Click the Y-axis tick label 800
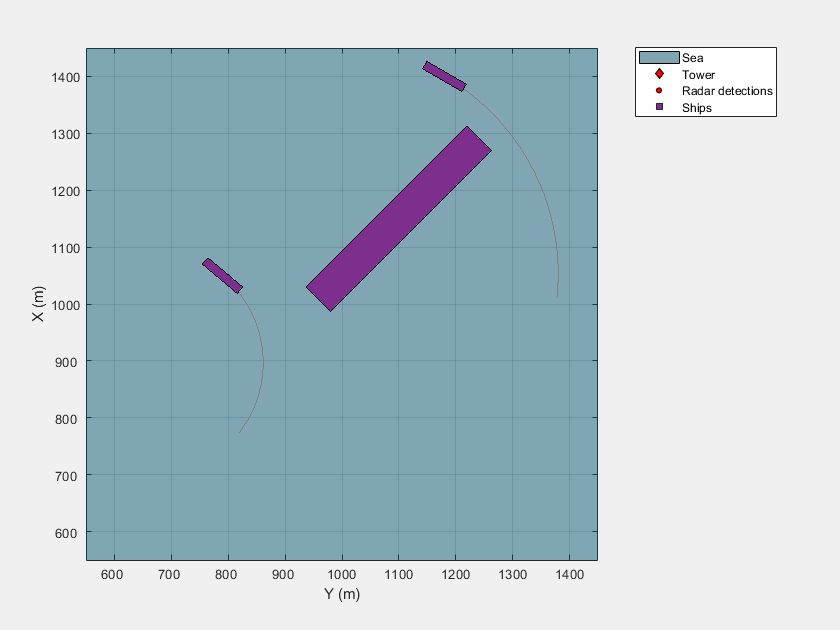Image resolution: width=840 pixels, height=630 pixels. (x=226, y=575)
